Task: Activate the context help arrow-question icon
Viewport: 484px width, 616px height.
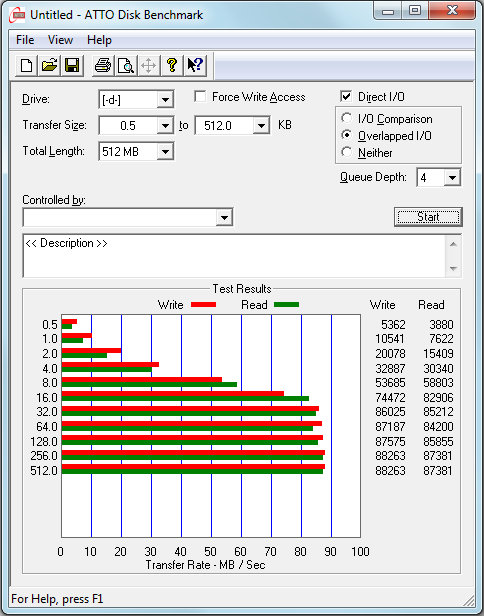Action: pos(195,65)
